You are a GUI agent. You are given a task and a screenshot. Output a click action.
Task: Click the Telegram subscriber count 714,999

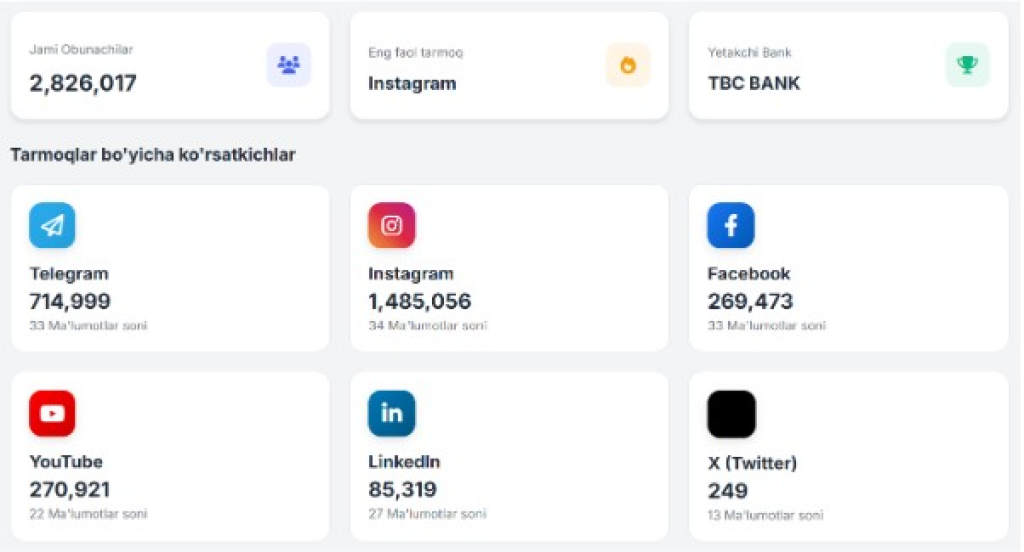70,301
